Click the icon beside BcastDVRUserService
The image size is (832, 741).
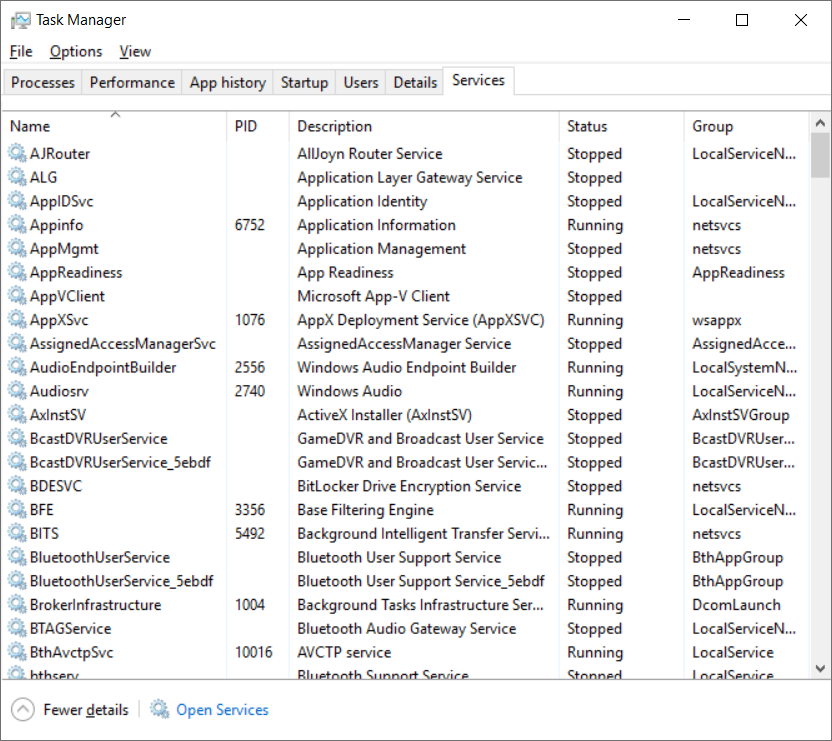[17, 438]
